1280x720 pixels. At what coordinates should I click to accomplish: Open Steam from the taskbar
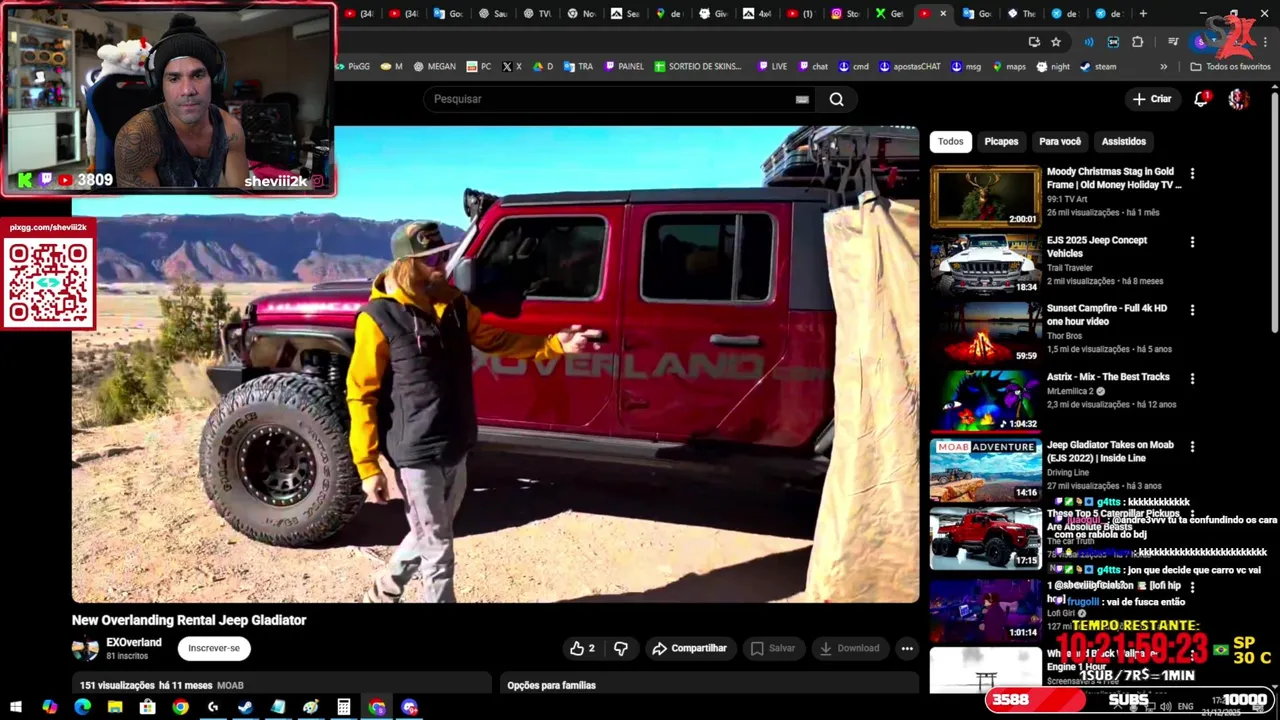tap(245, 707)
